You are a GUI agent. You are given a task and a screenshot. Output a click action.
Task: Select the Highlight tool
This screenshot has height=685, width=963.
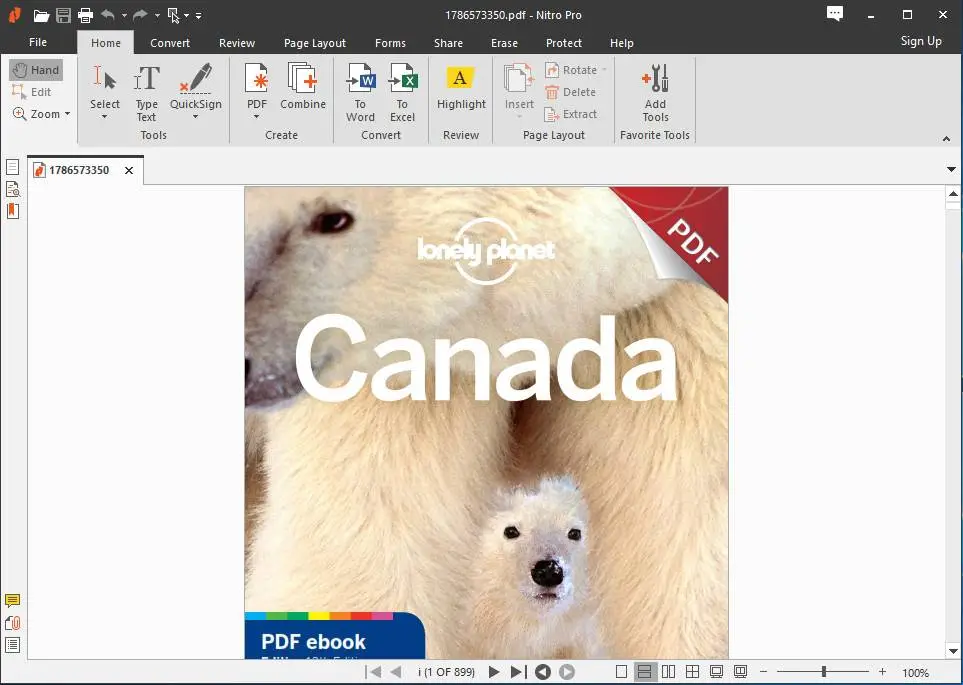click(x=460, y=90)
